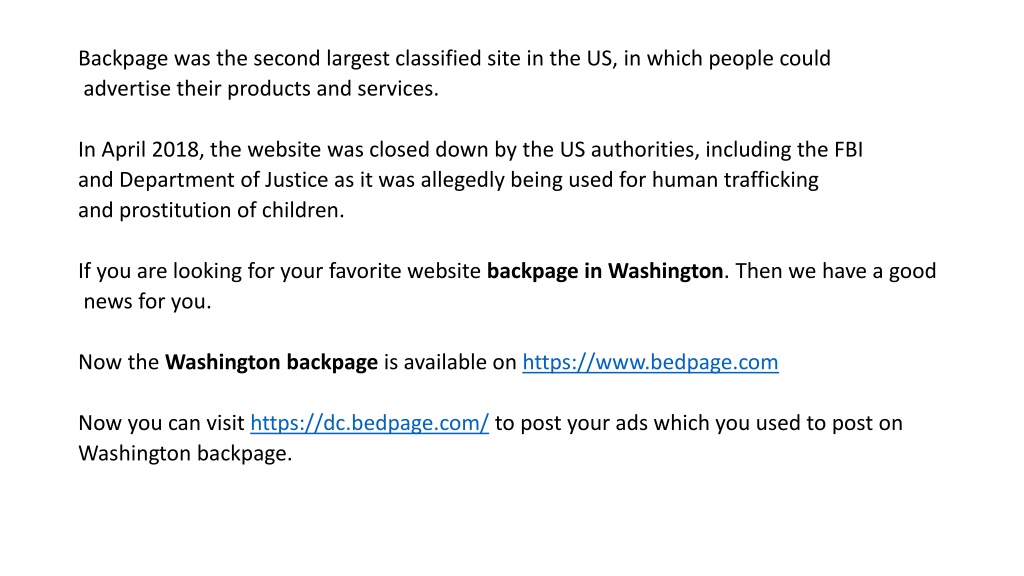Click 'Now you can visit' text
1024x576 pixels.
pos(161,423)
